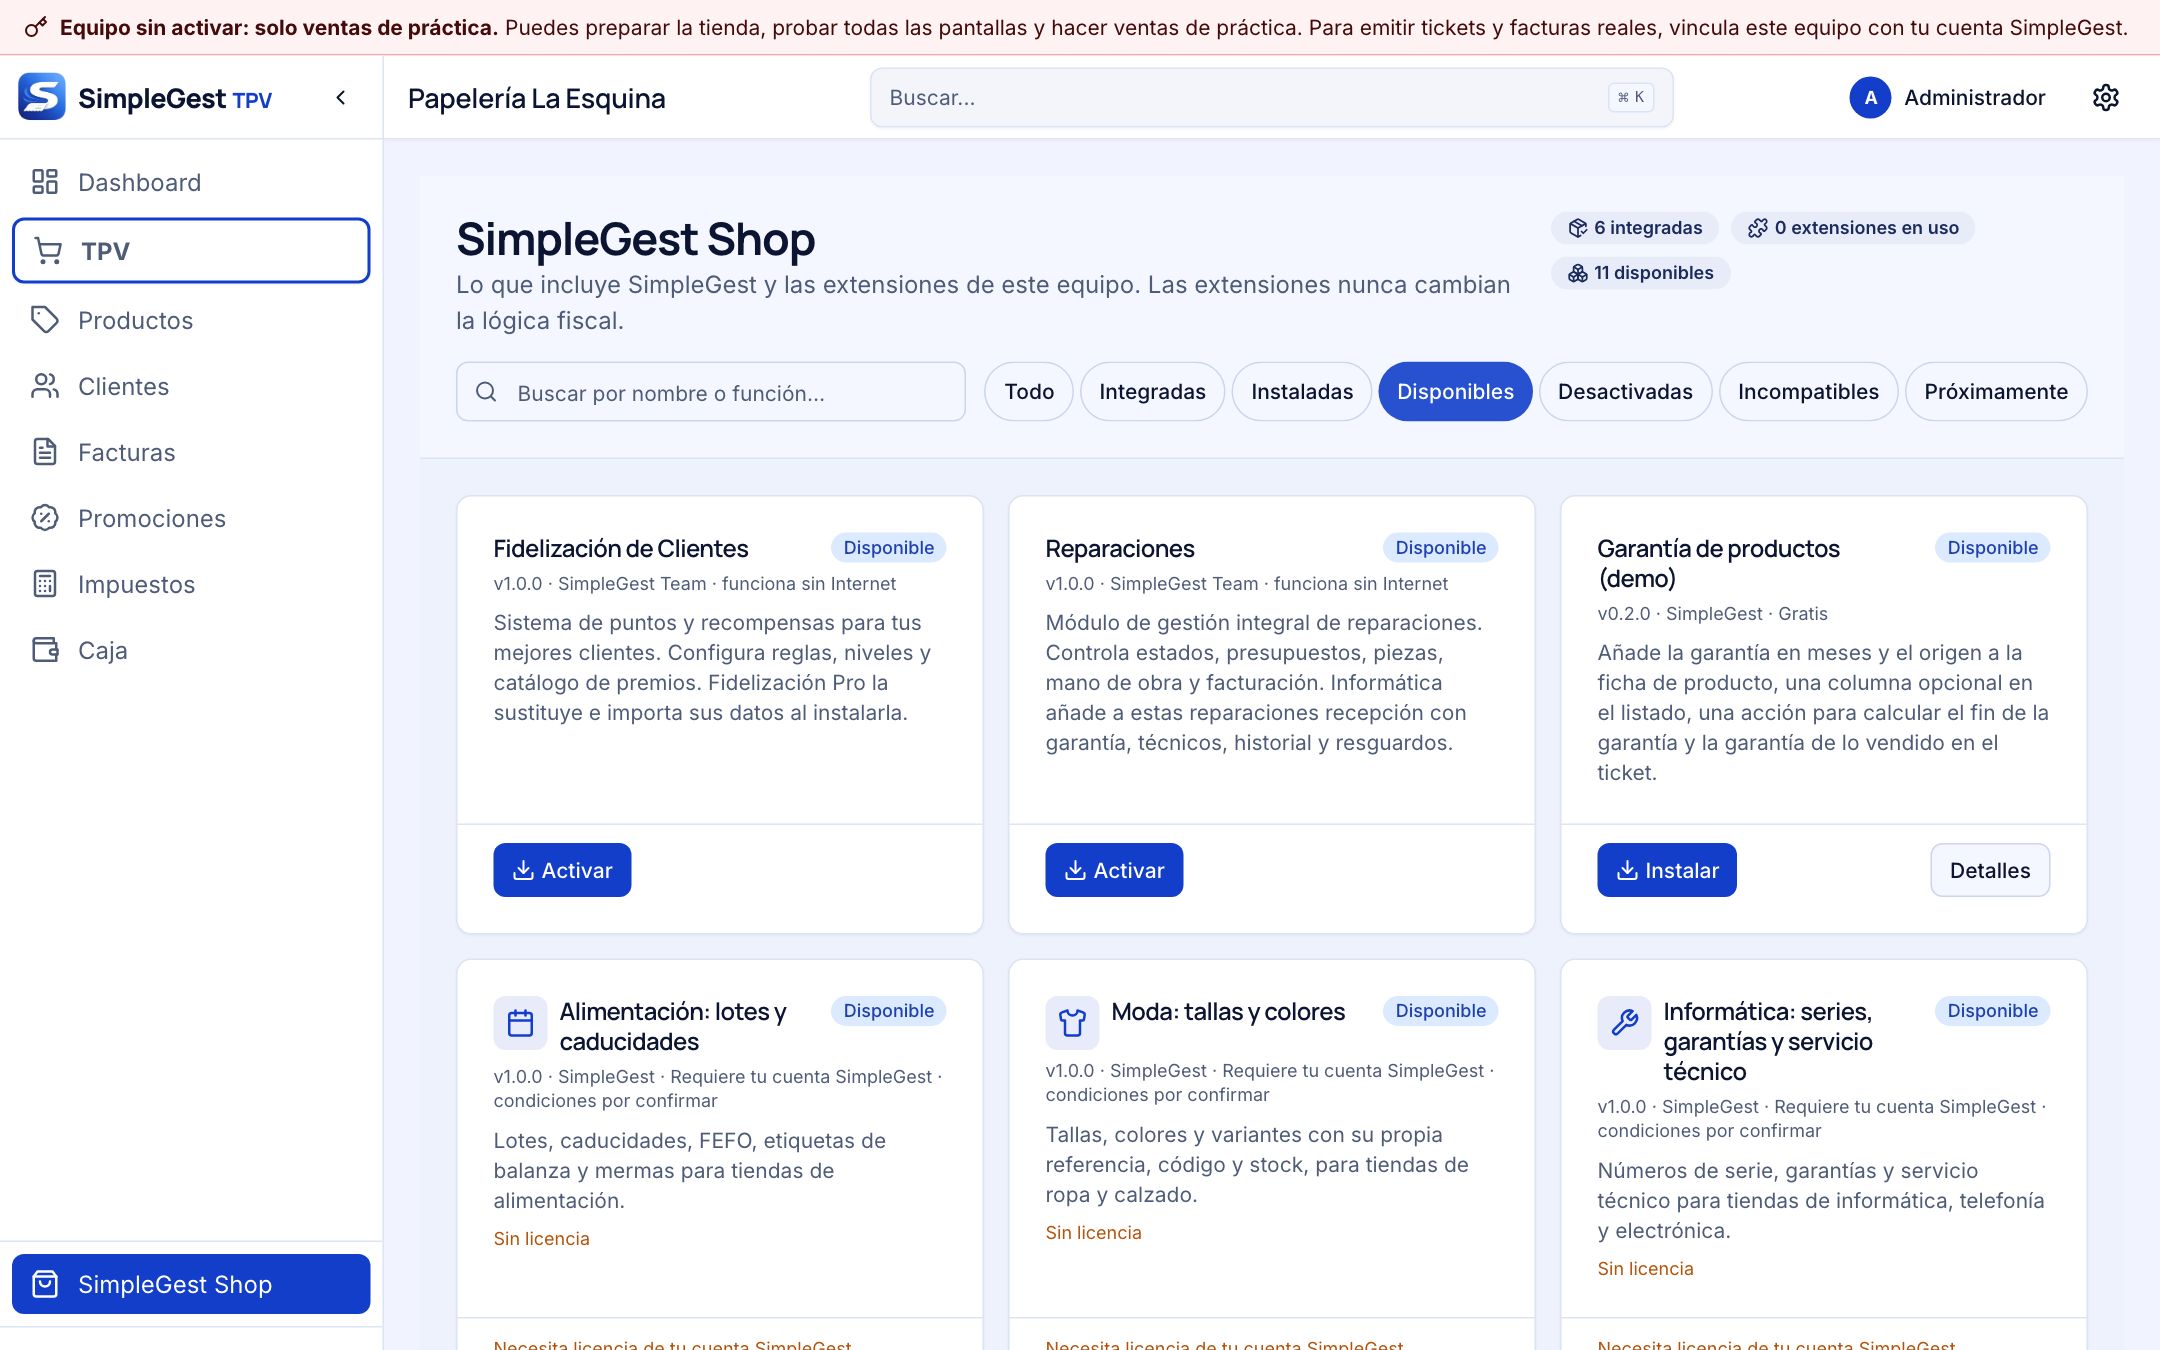
Task: Click the Caja wallet icon
Action: click(45, 650)
